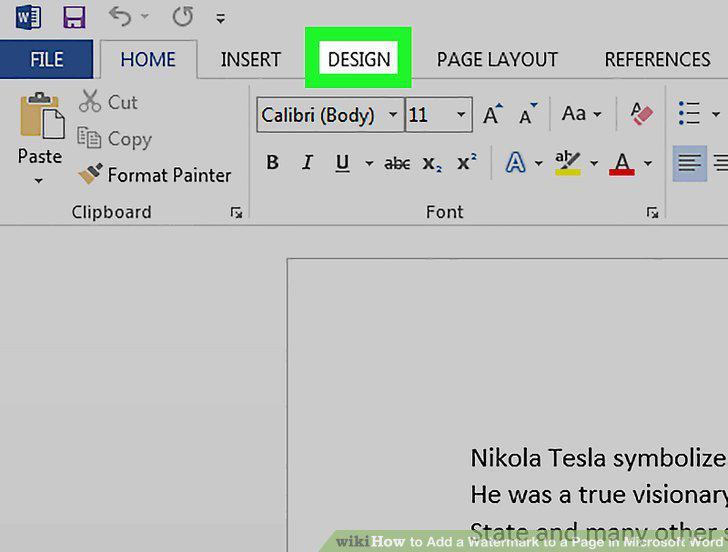Open bullet library dropdown arrow
Screen dimensions: 728x552
[x=716, y=114]
